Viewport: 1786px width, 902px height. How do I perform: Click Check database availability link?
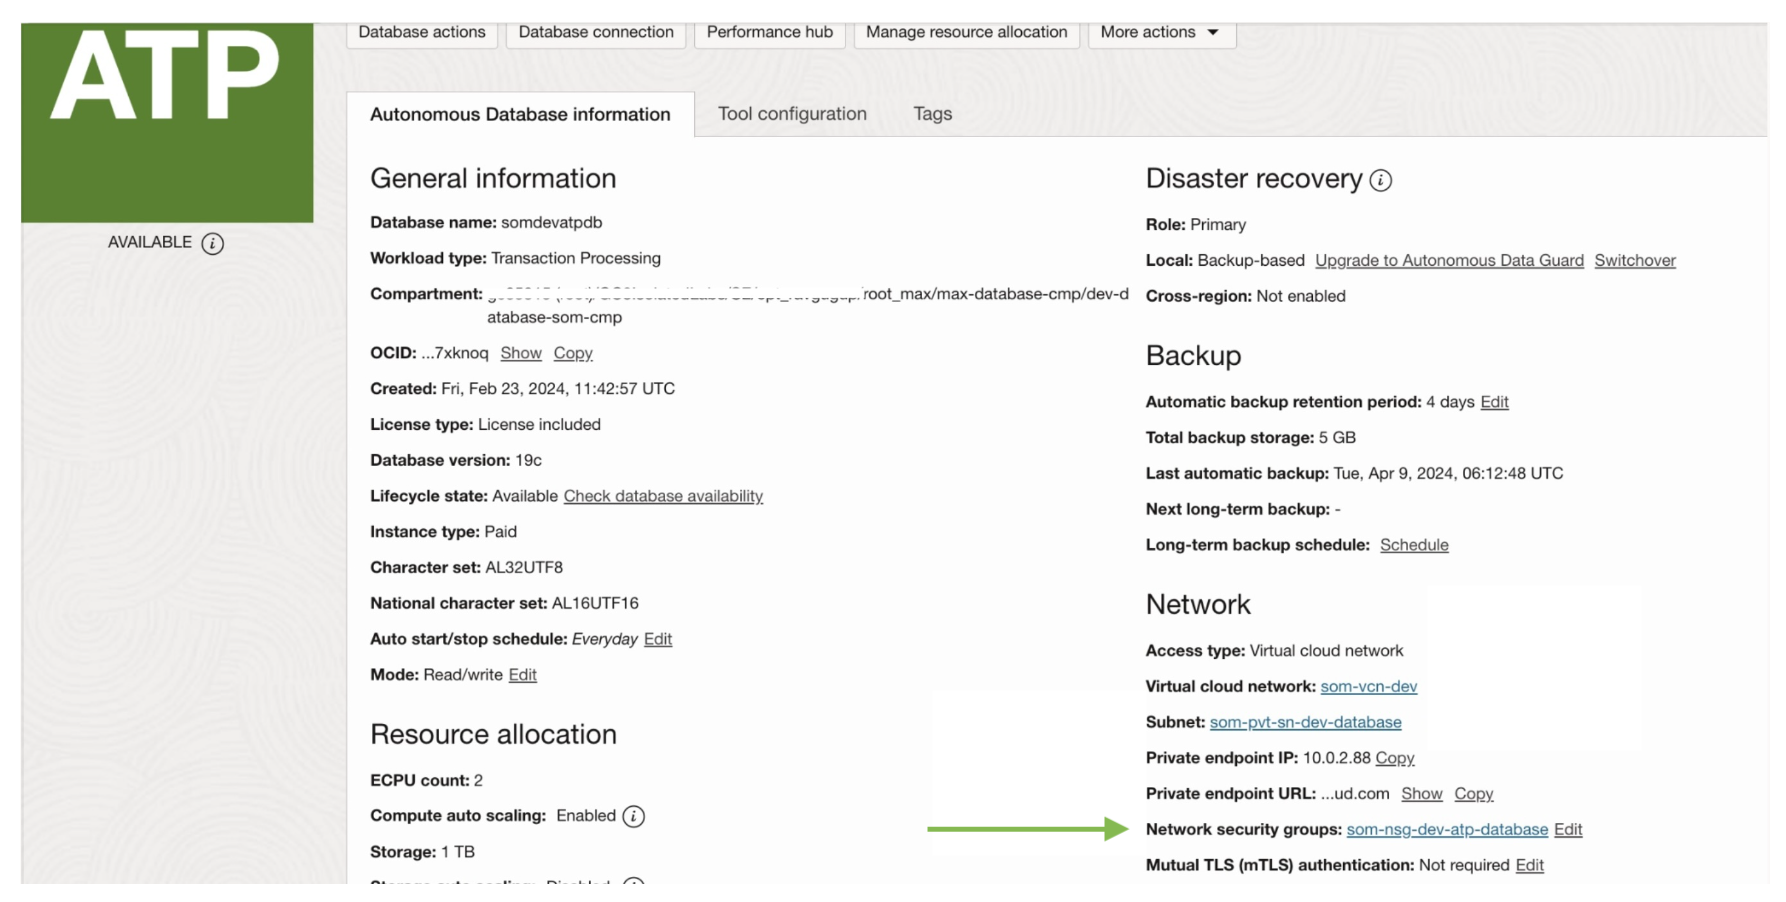point(663,496)
